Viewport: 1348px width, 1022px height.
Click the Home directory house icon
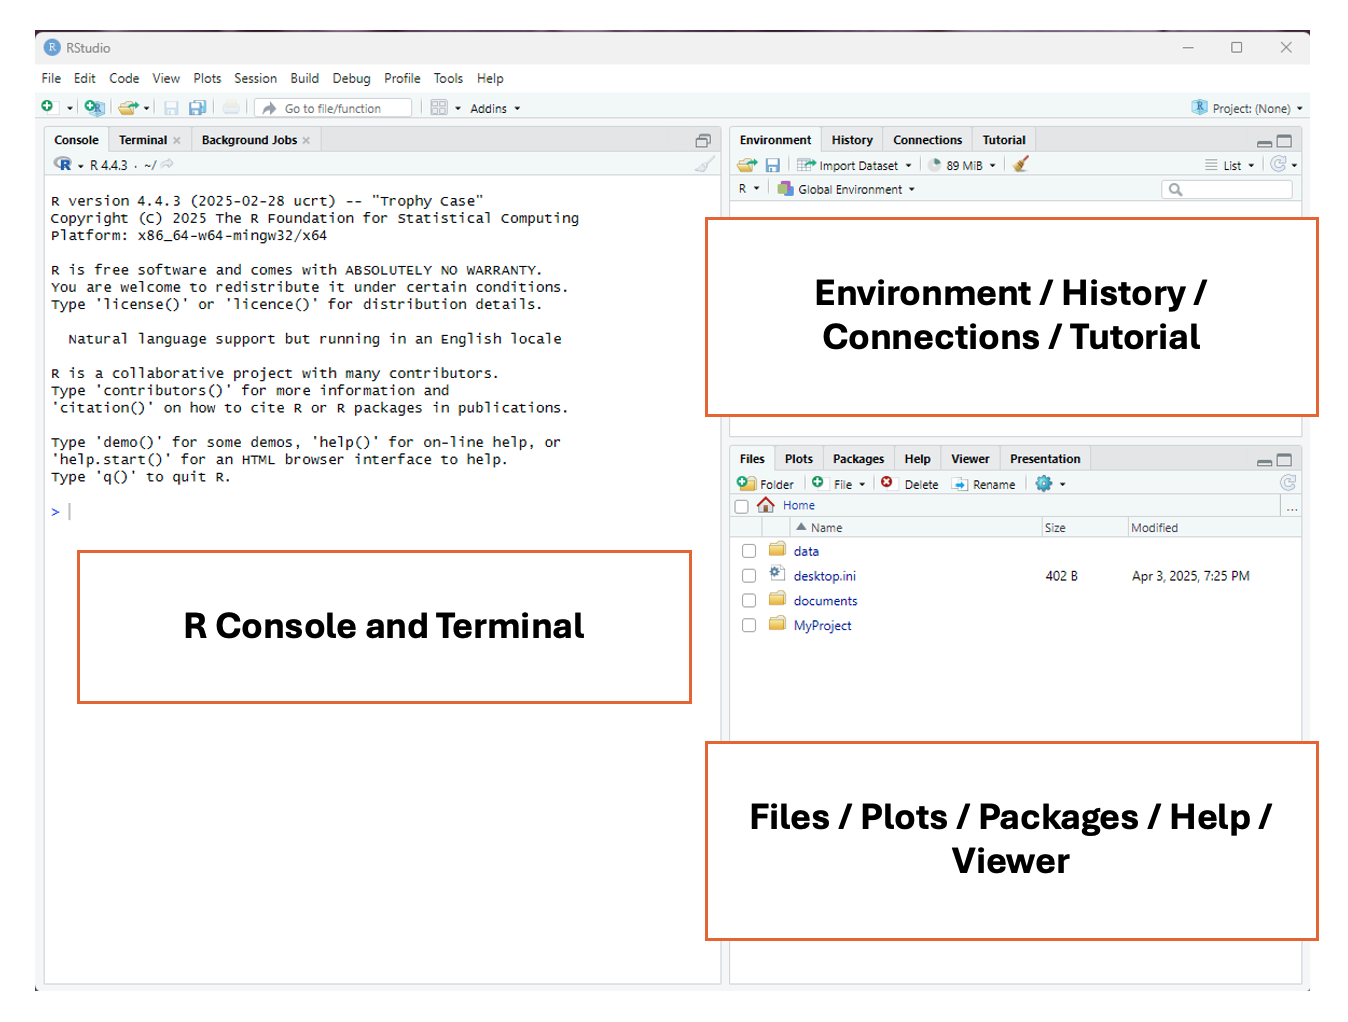pos(766,505)
